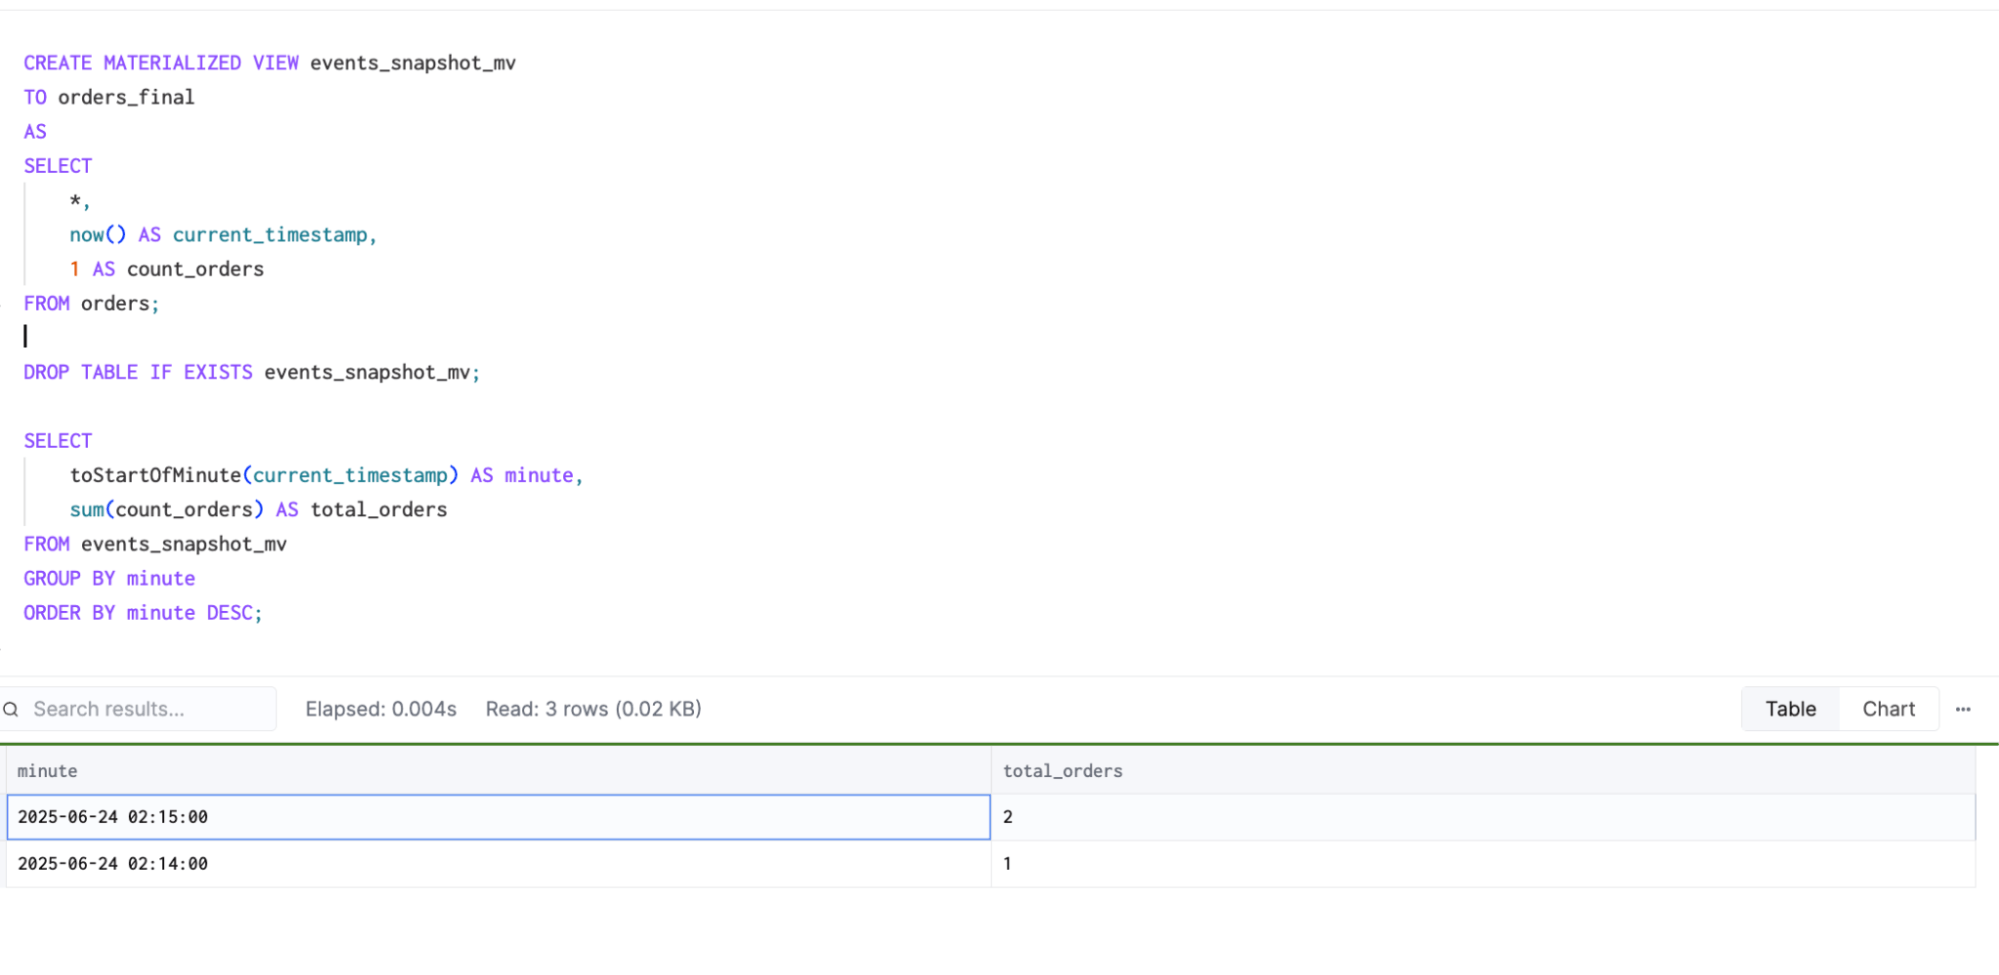Switch to the Table view tab
This screenshot has height=975, width=1999.
[1790, 709]
